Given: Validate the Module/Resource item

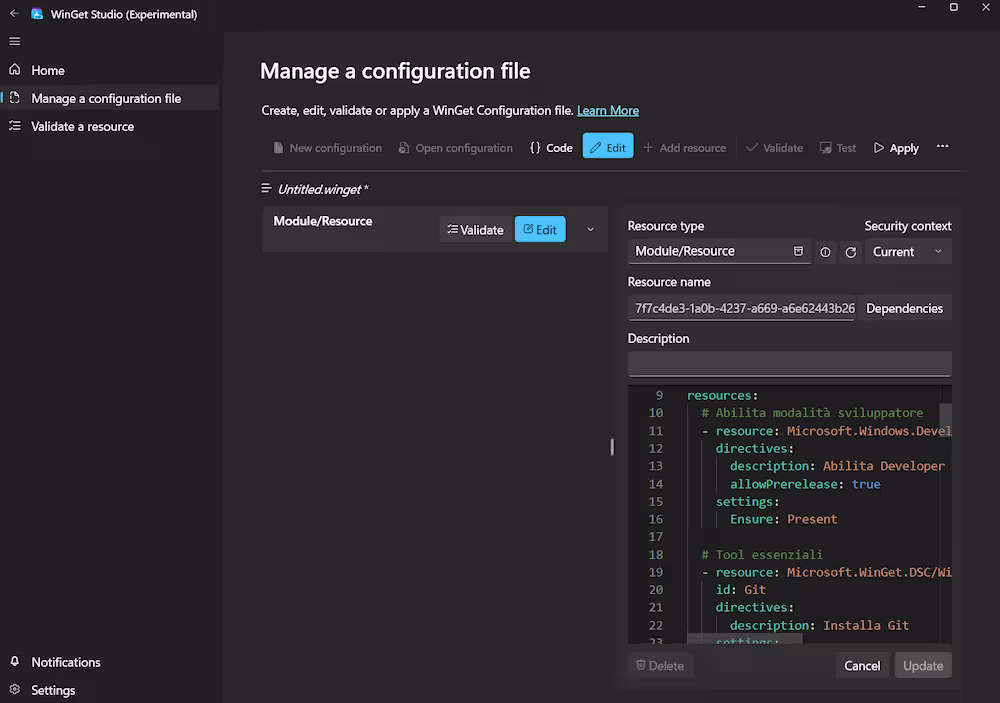Looking at the screenshot, I should 475,230.
